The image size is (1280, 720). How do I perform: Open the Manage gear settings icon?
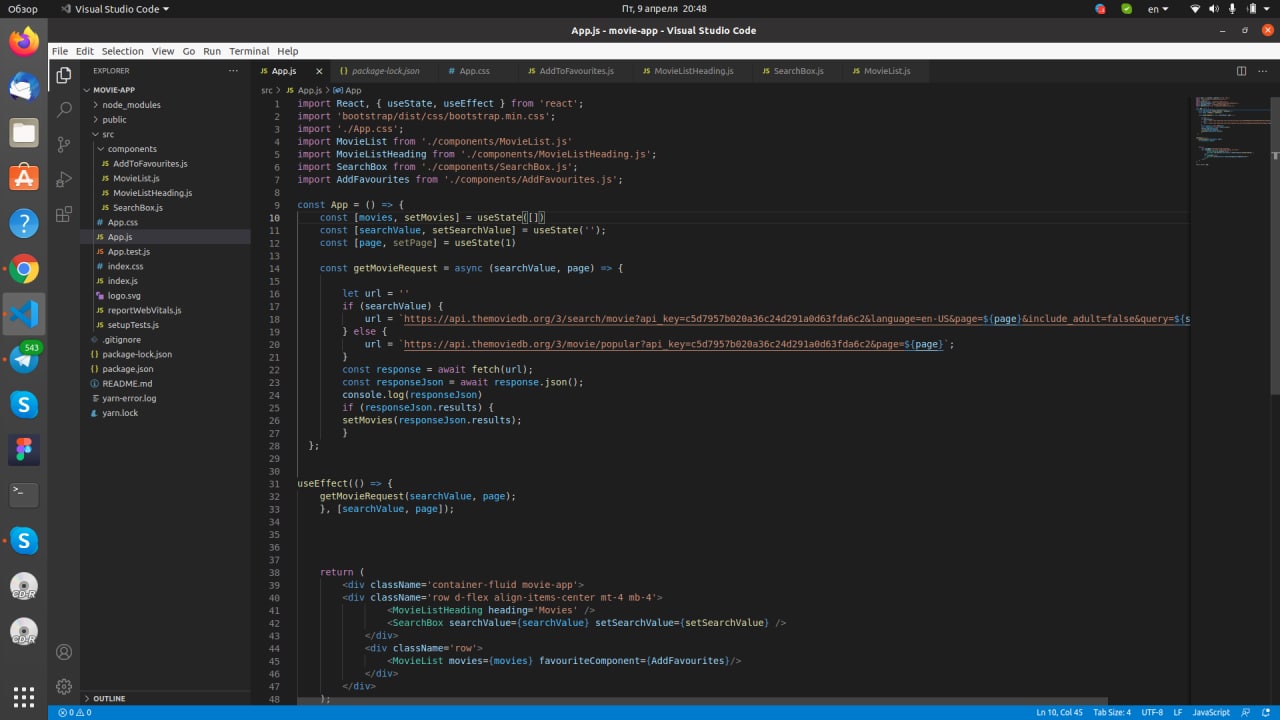[64, 687]
